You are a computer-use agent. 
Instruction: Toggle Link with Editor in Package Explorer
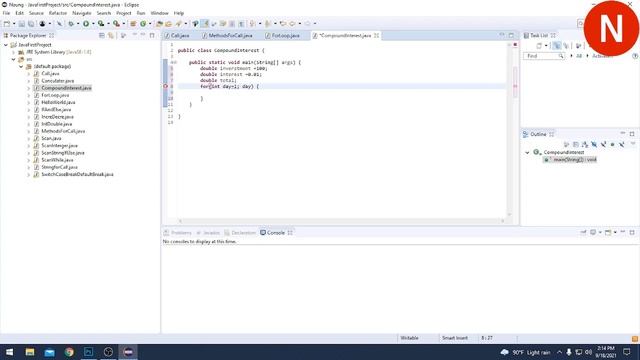click(x=111, y=36)
